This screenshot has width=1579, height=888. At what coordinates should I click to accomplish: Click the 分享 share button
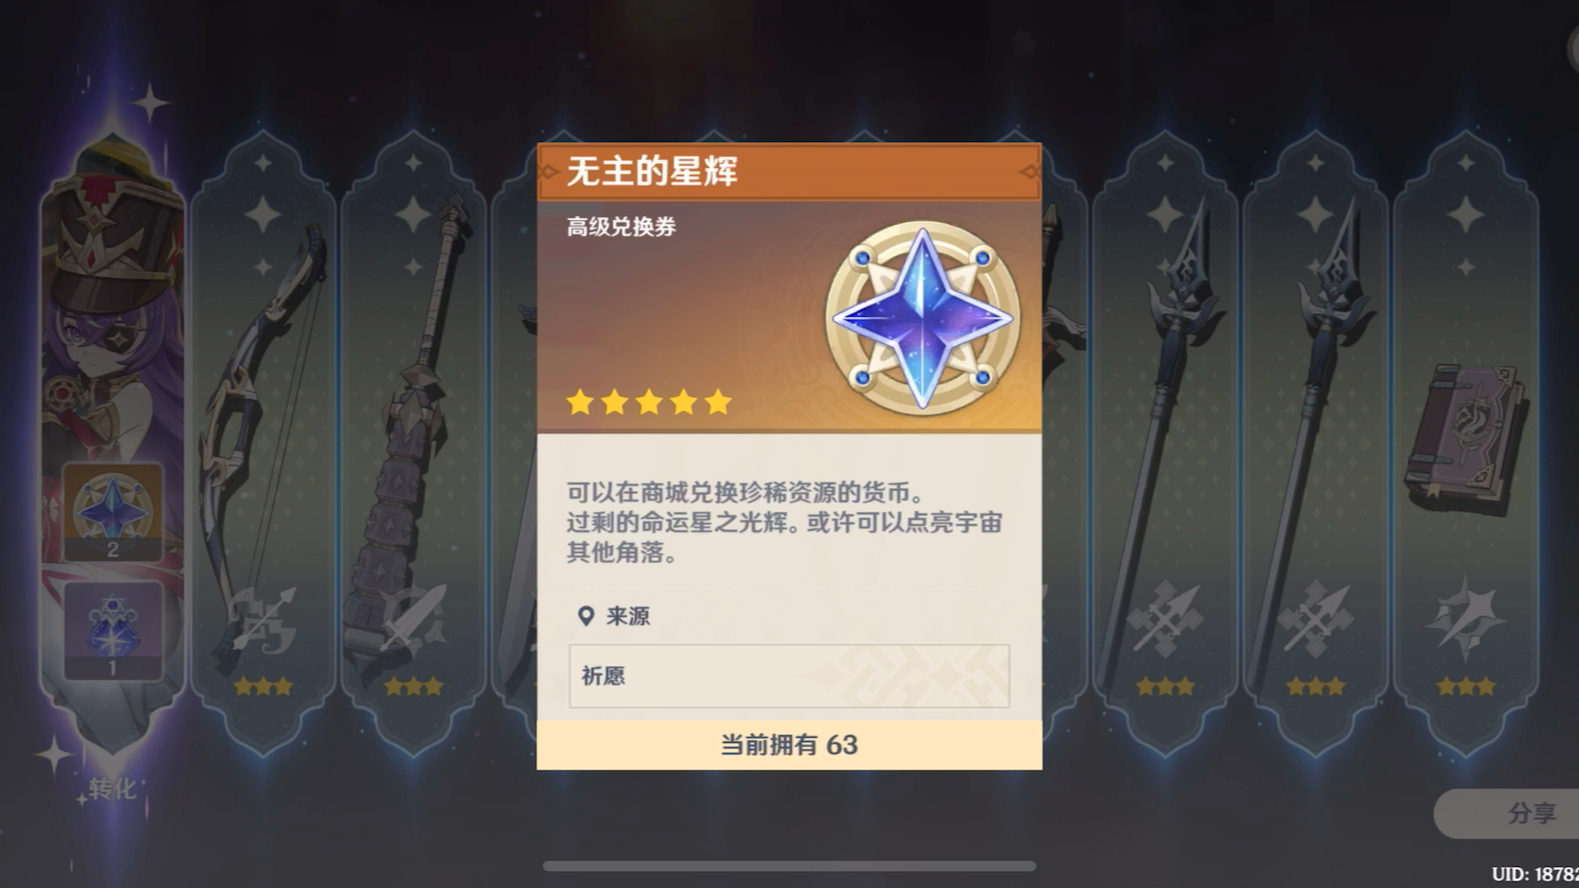(1509, 814)
